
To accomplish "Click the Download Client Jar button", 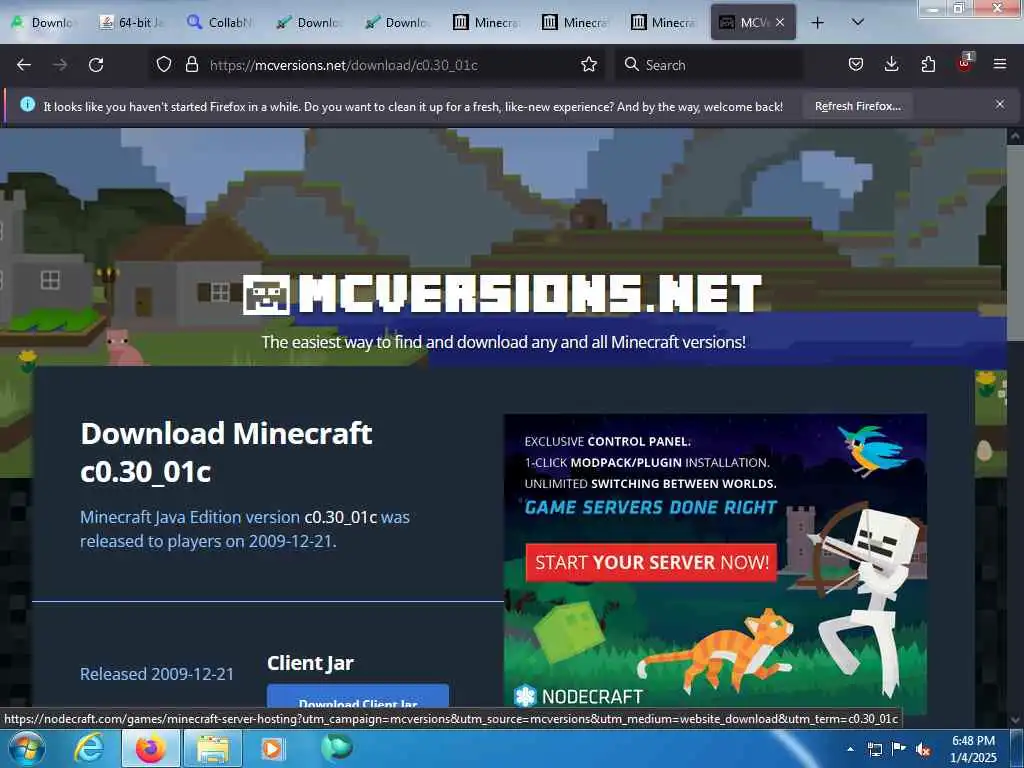I will pyautogui.click(x=358, y=696).
